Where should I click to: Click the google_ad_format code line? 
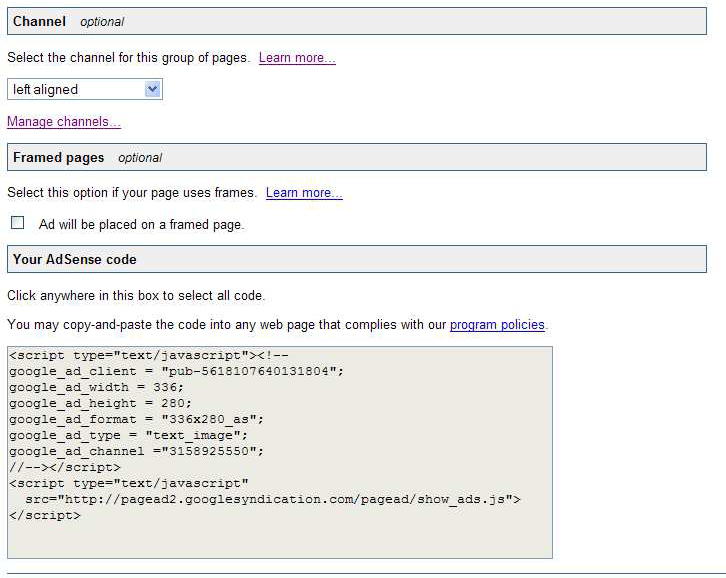(x=136, y=419)
